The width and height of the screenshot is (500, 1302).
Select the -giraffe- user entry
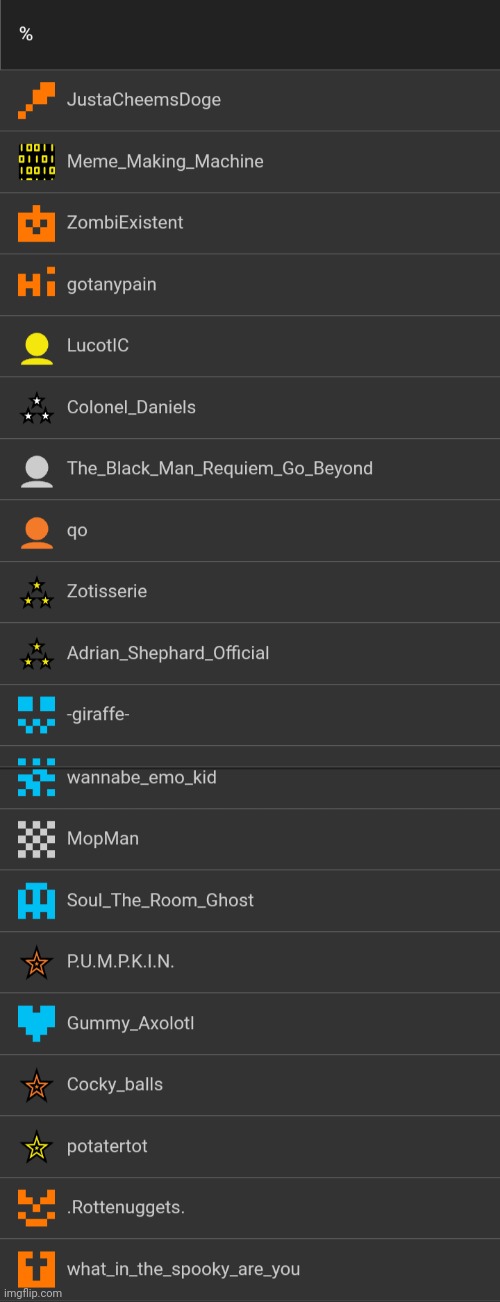250,715
